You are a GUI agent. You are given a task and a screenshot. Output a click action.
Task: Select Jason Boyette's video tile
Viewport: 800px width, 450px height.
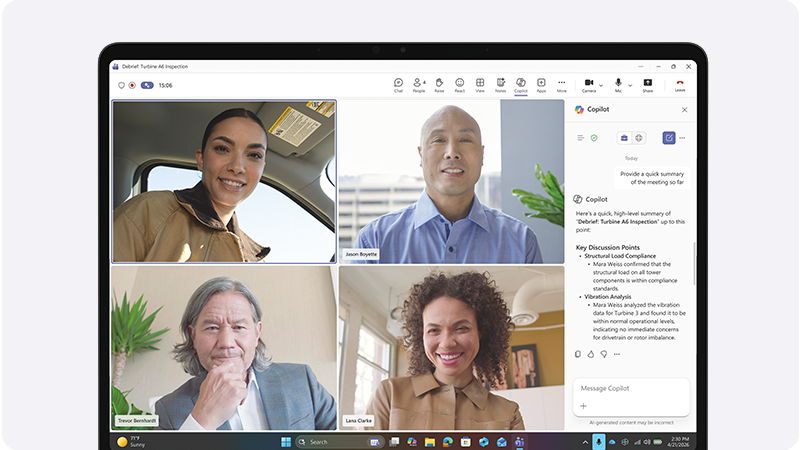pyautogui.click(x=452, y=182)
